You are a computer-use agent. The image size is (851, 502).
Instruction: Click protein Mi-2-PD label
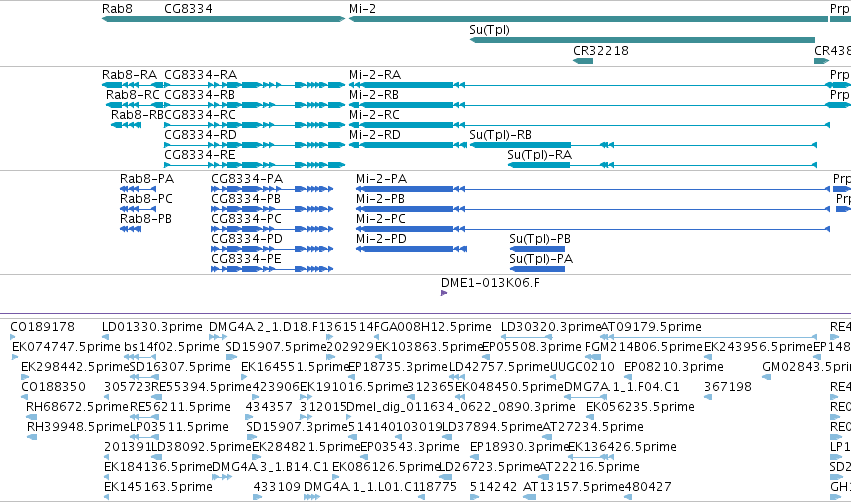pyautogui.click(x=382, y=239)
